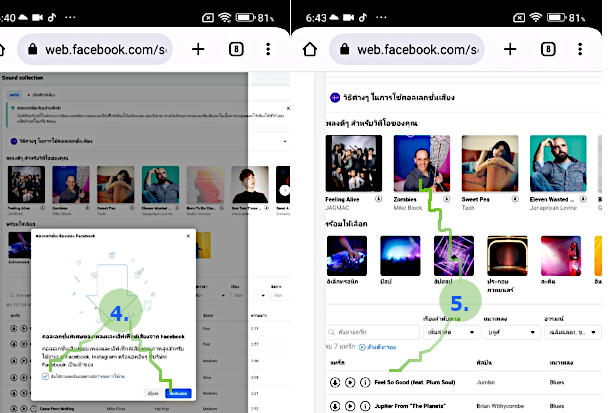Play the first track in left list
Viewport: 615px width, 413px height.
24,328
